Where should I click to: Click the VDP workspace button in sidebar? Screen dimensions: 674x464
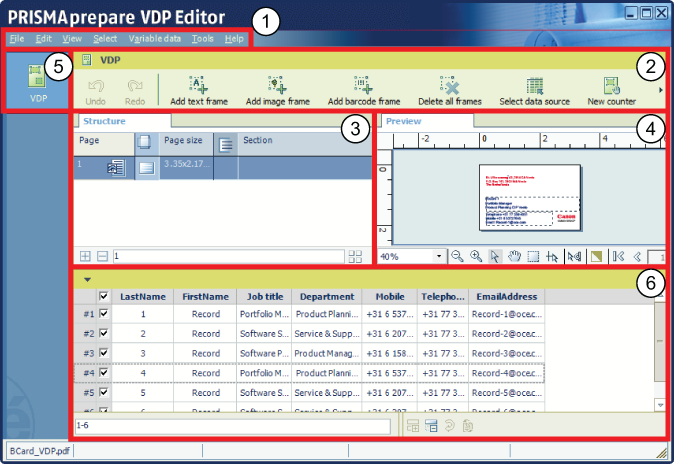point(38,82)
